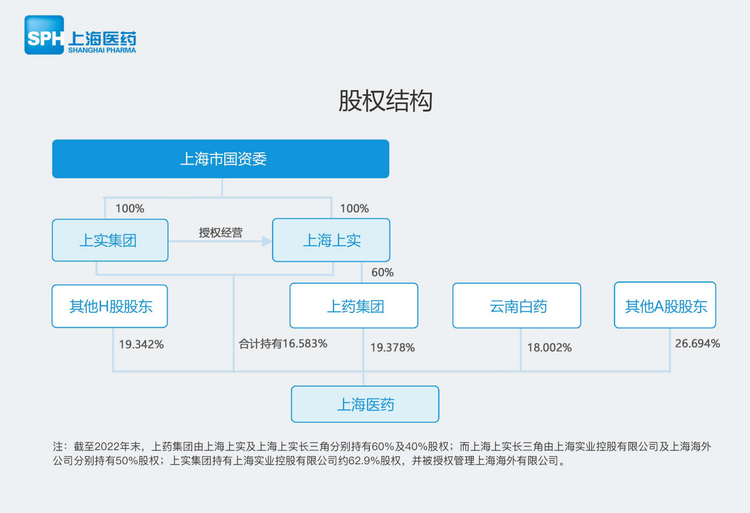Select the 上药集团 box
Viewport: 750px width, 513px height.
(x=354, y=306)
